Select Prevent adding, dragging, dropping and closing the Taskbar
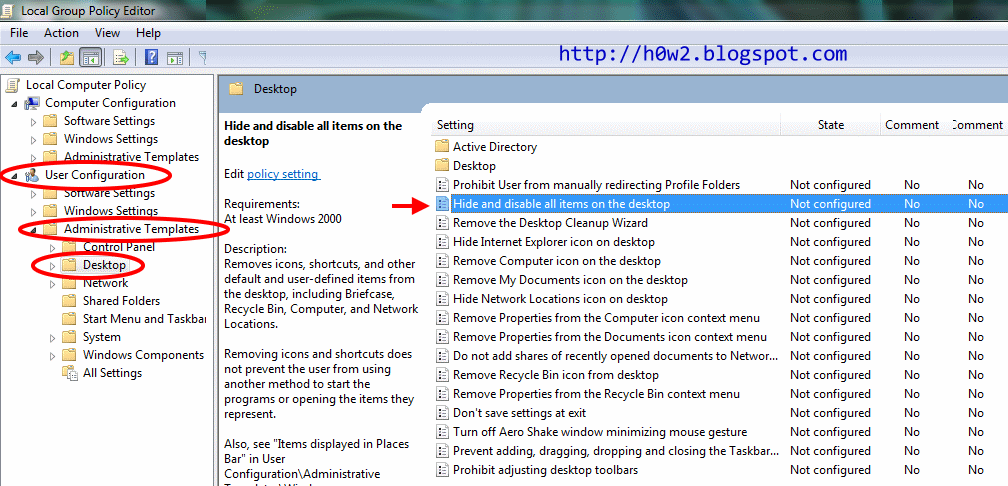The width and height of the screenshot is (1008, 486). (x=616, y=451)
